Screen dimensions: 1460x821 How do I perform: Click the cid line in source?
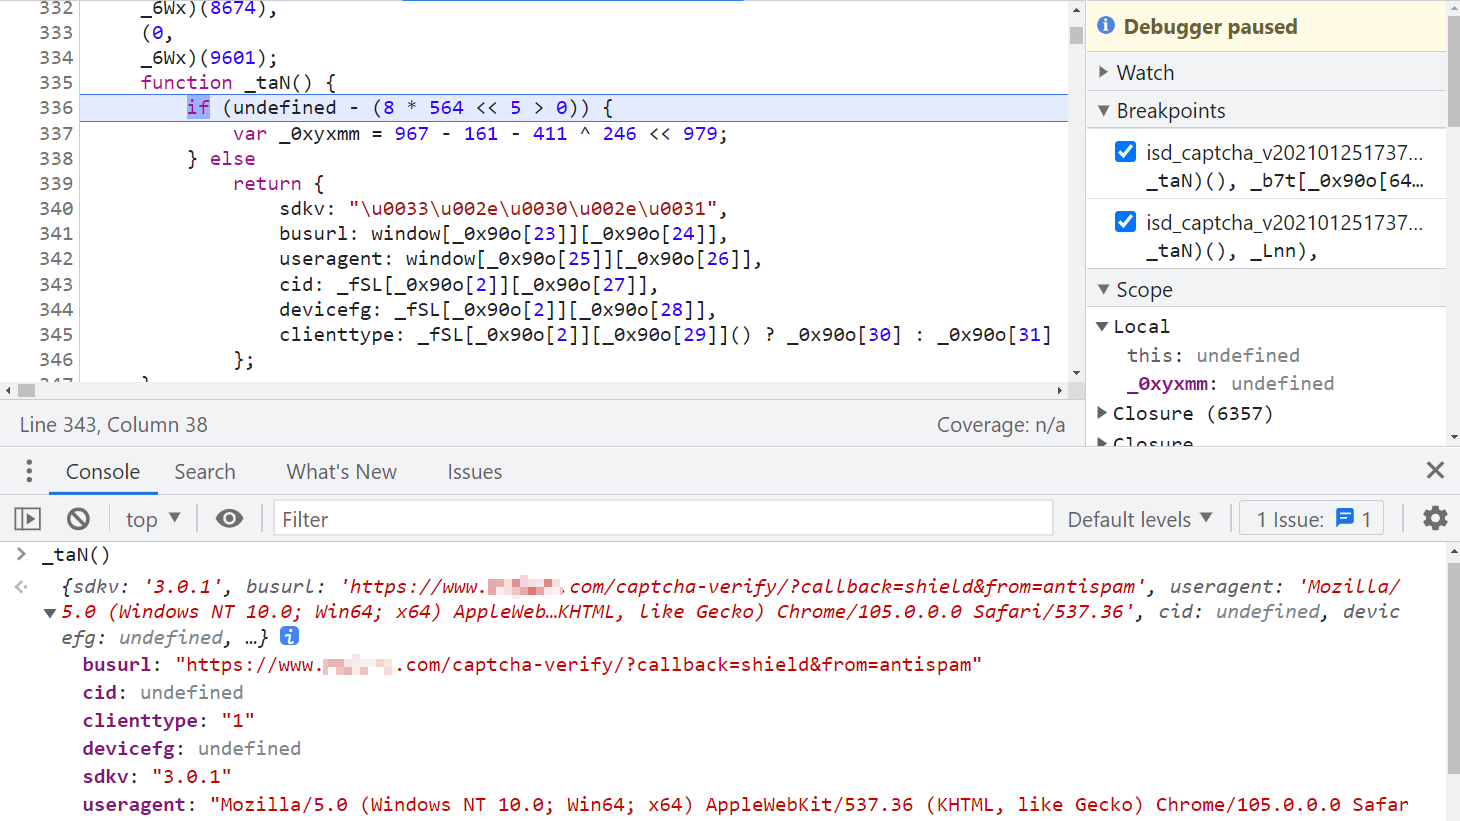[x=468, y=284]
